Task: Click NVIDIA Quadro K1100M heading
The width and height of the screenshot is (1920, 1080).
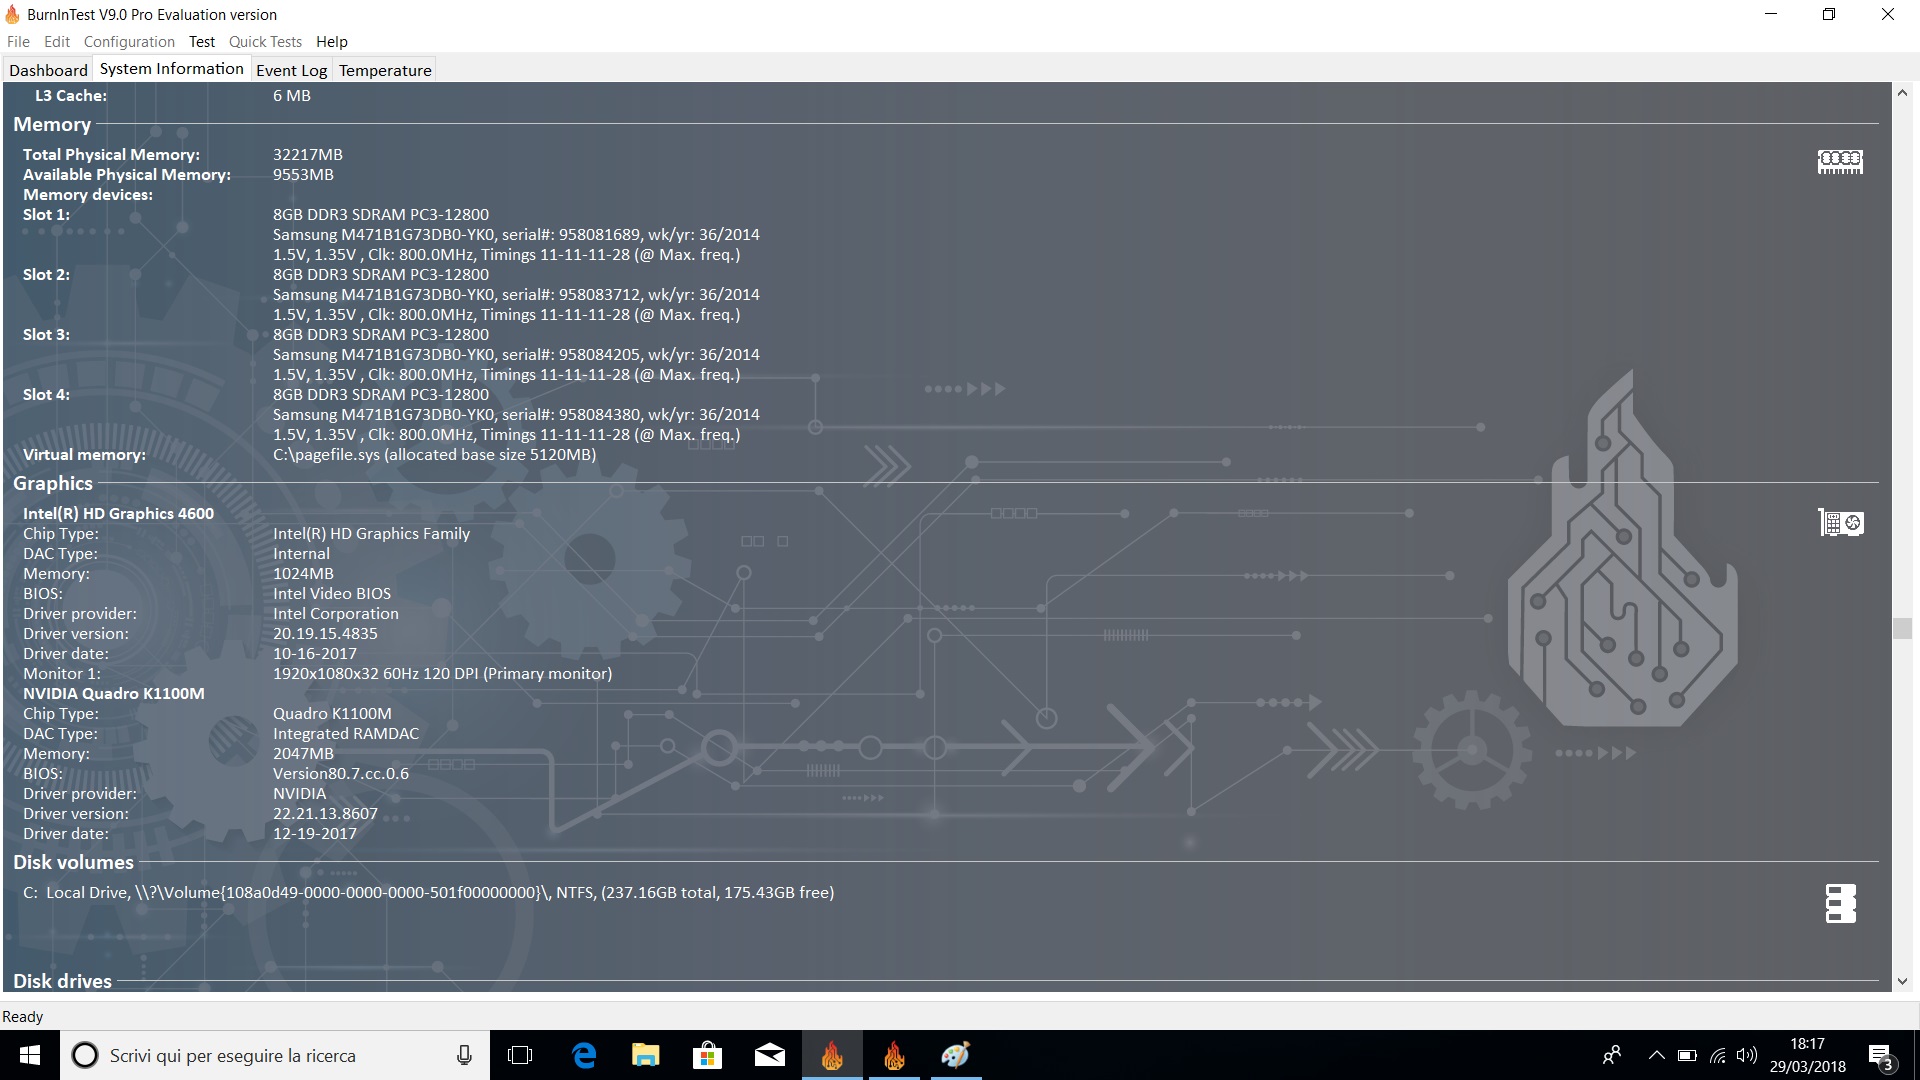Action: [113, 693]
